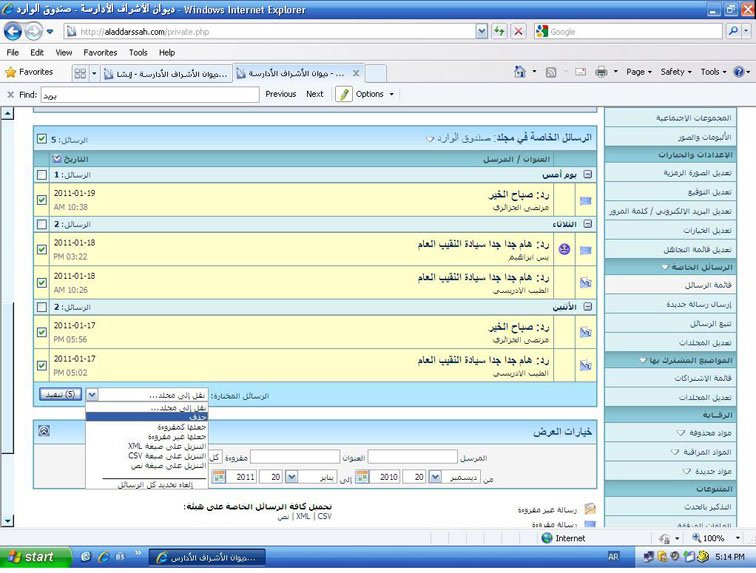Screen dimensions: 756x573
Task: Open the Safety menu dropdown
Action: pyautogui.click(x=675, y=72)
